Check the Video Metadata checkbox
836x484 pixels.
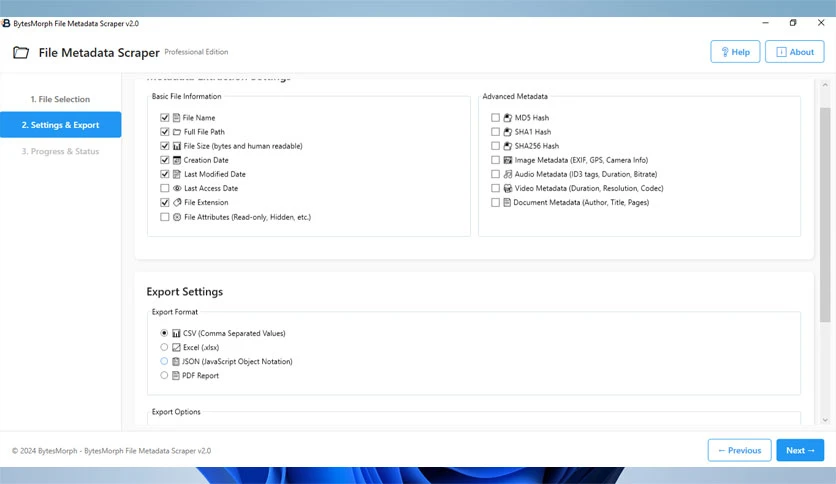(x=495, y=188)
